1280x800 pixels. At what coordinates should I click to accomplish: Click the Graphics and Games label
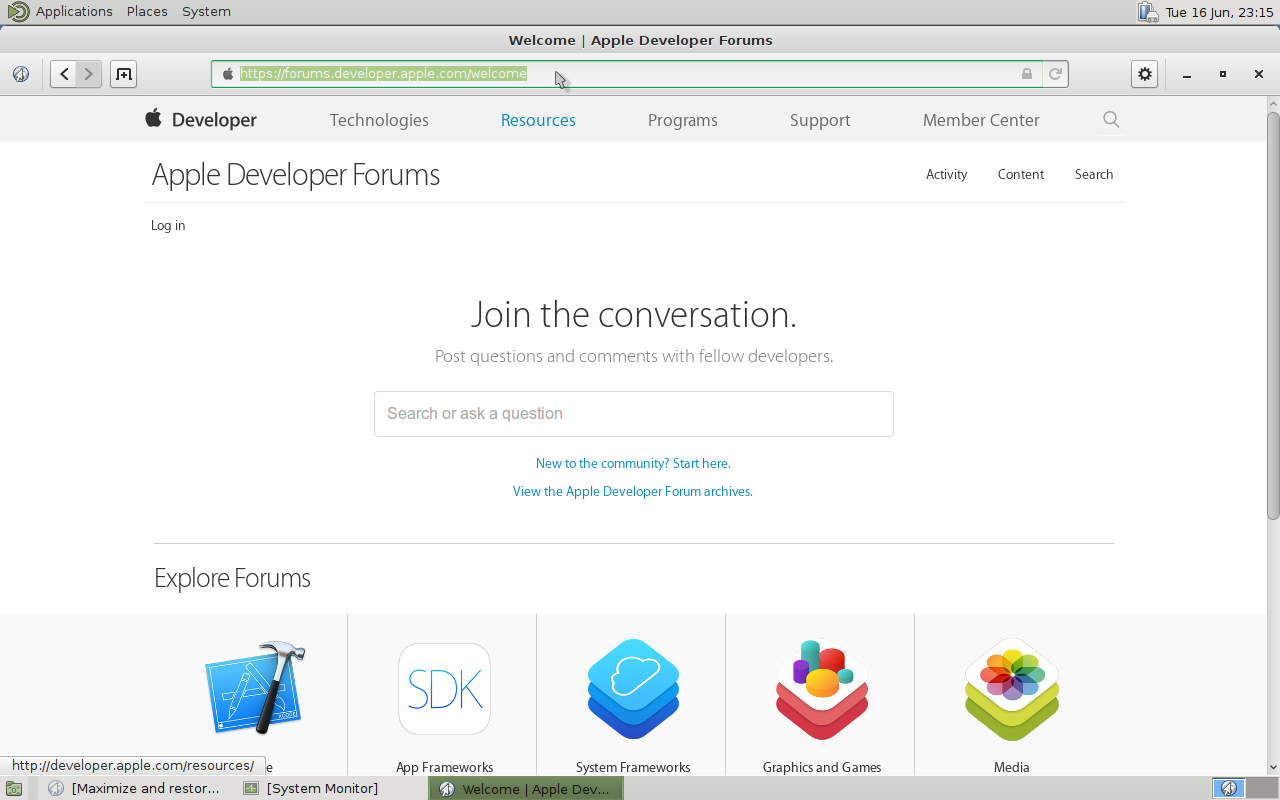coord(822,767)
